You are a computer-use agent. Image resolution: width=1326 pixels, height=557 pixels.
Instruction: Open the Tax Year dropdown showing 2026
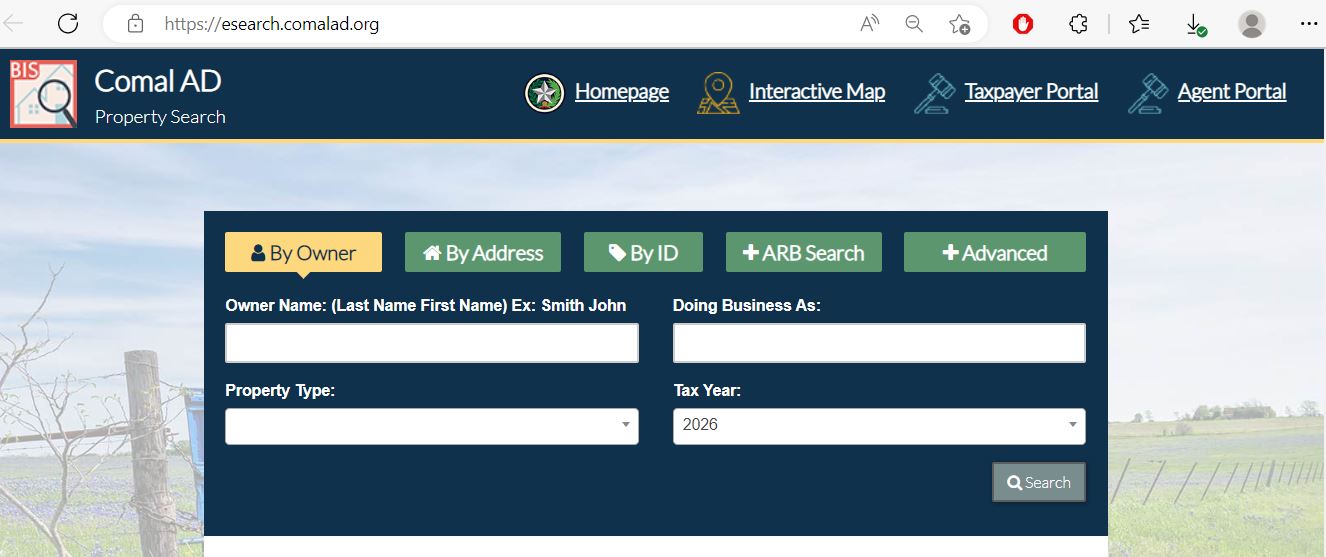pyautogui.click(x=878, y=426)
